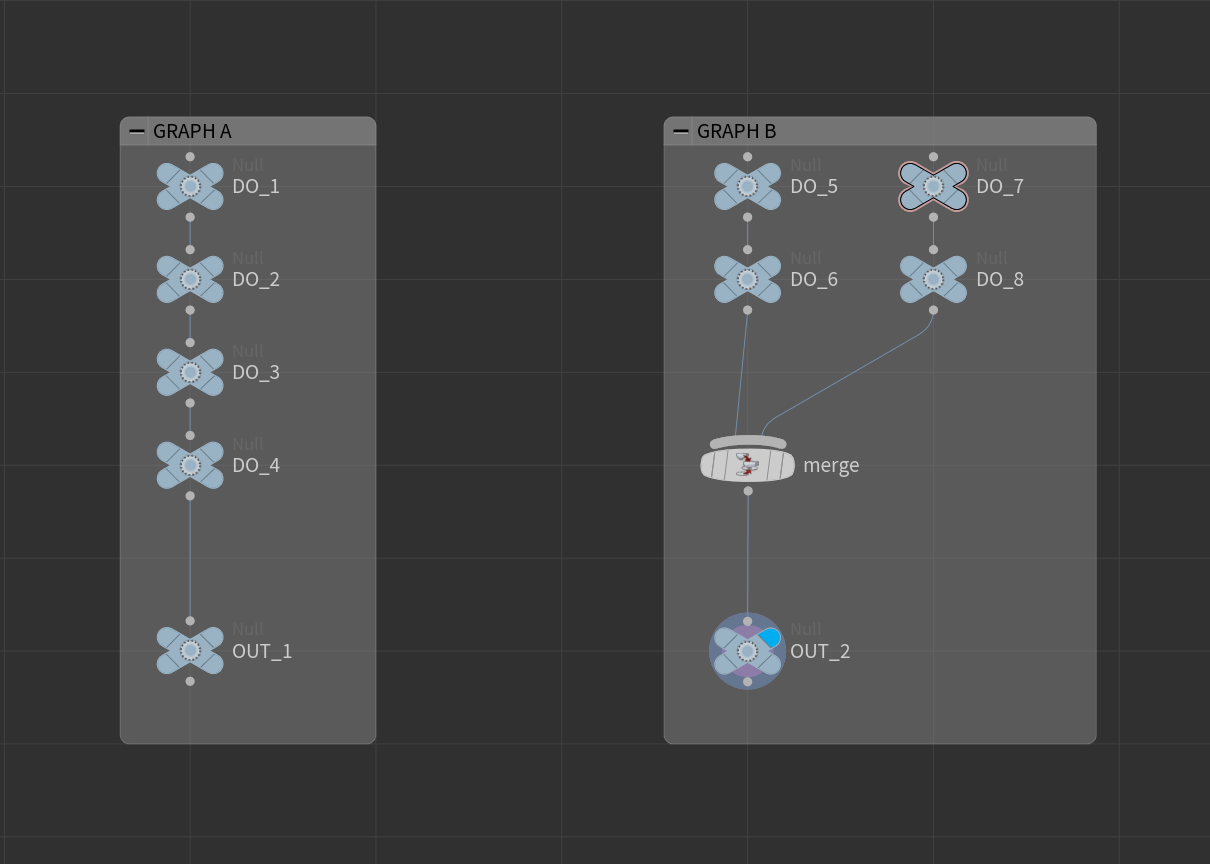The image size is (1210, 864).
Task: Click the DO_4 node icon
Action: [189, 465]
